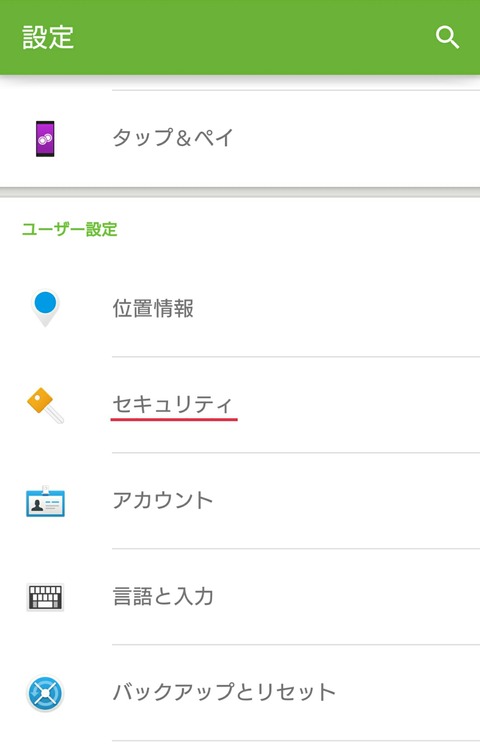Screen dimensions: 480x755
Task: Click the grey divider above ユーザー設定
Action: tap(240, 192)
